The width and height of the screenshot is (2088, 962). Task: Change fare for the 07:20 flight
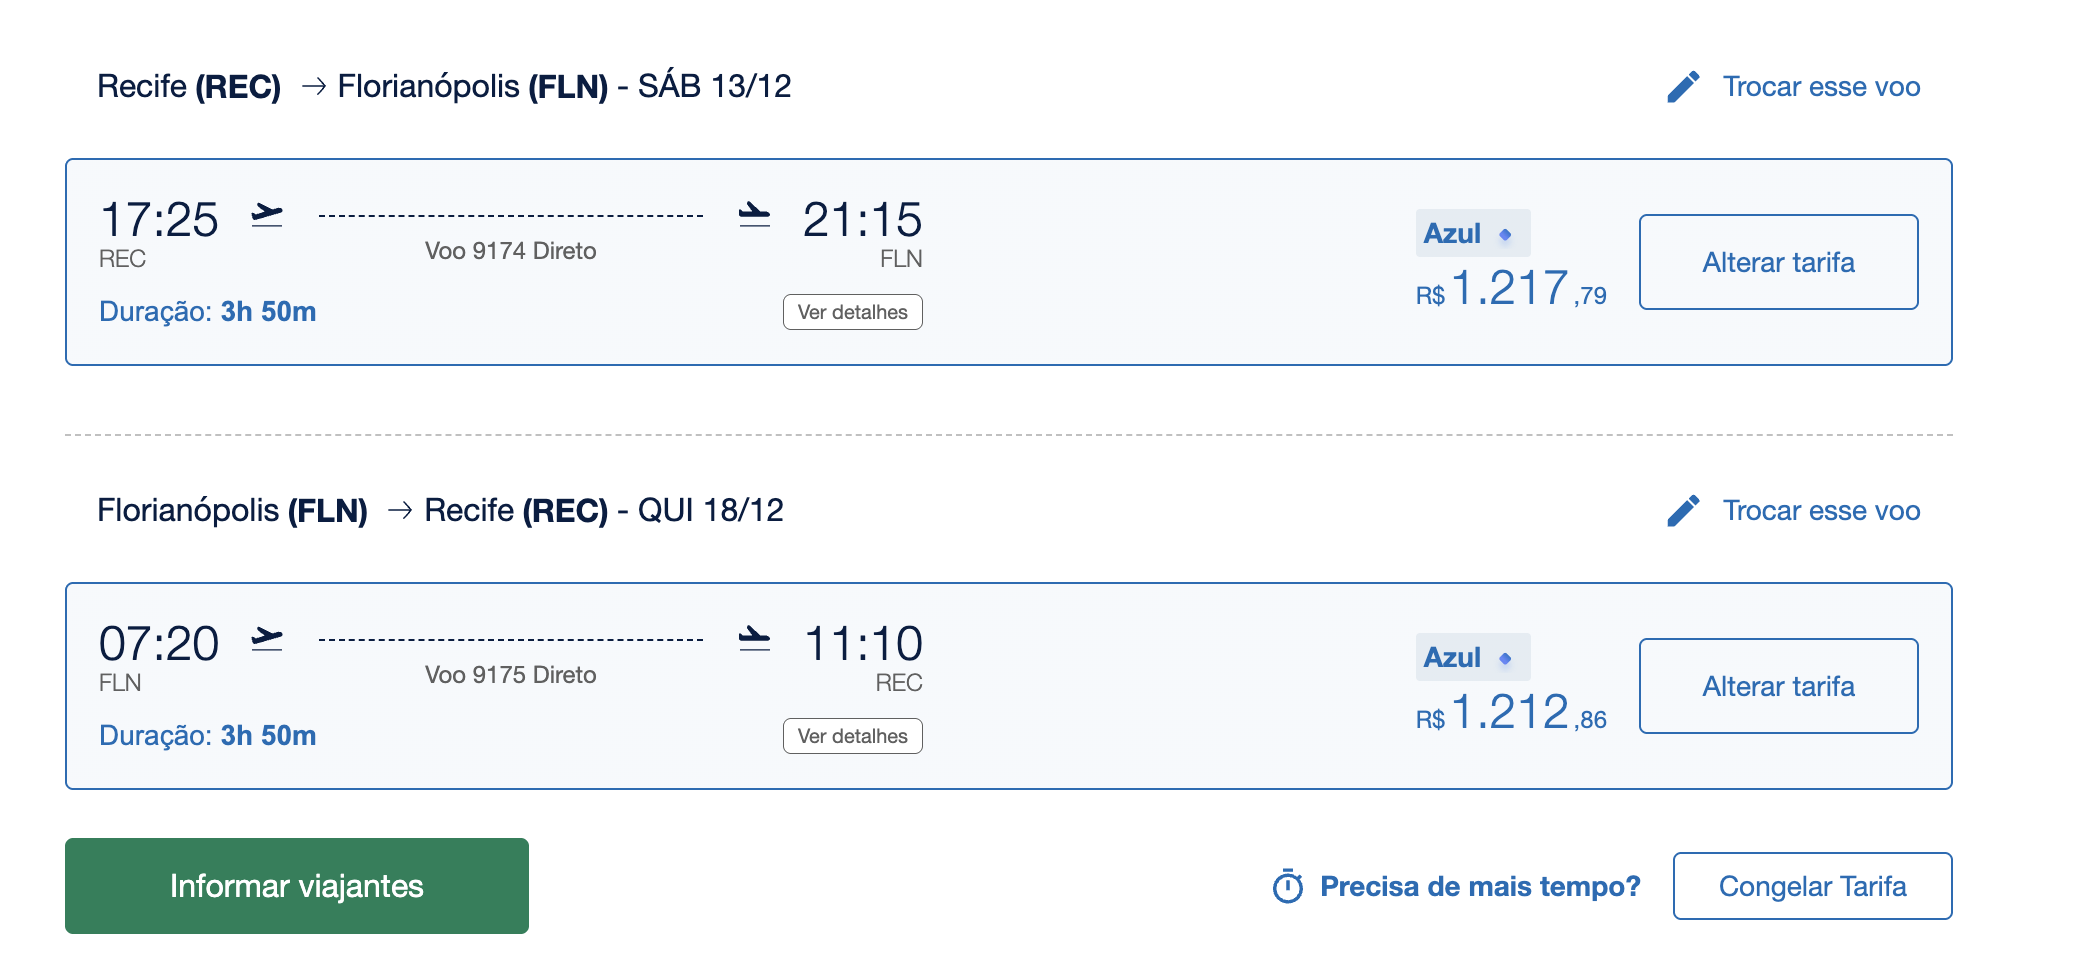tap(1778, 686)
